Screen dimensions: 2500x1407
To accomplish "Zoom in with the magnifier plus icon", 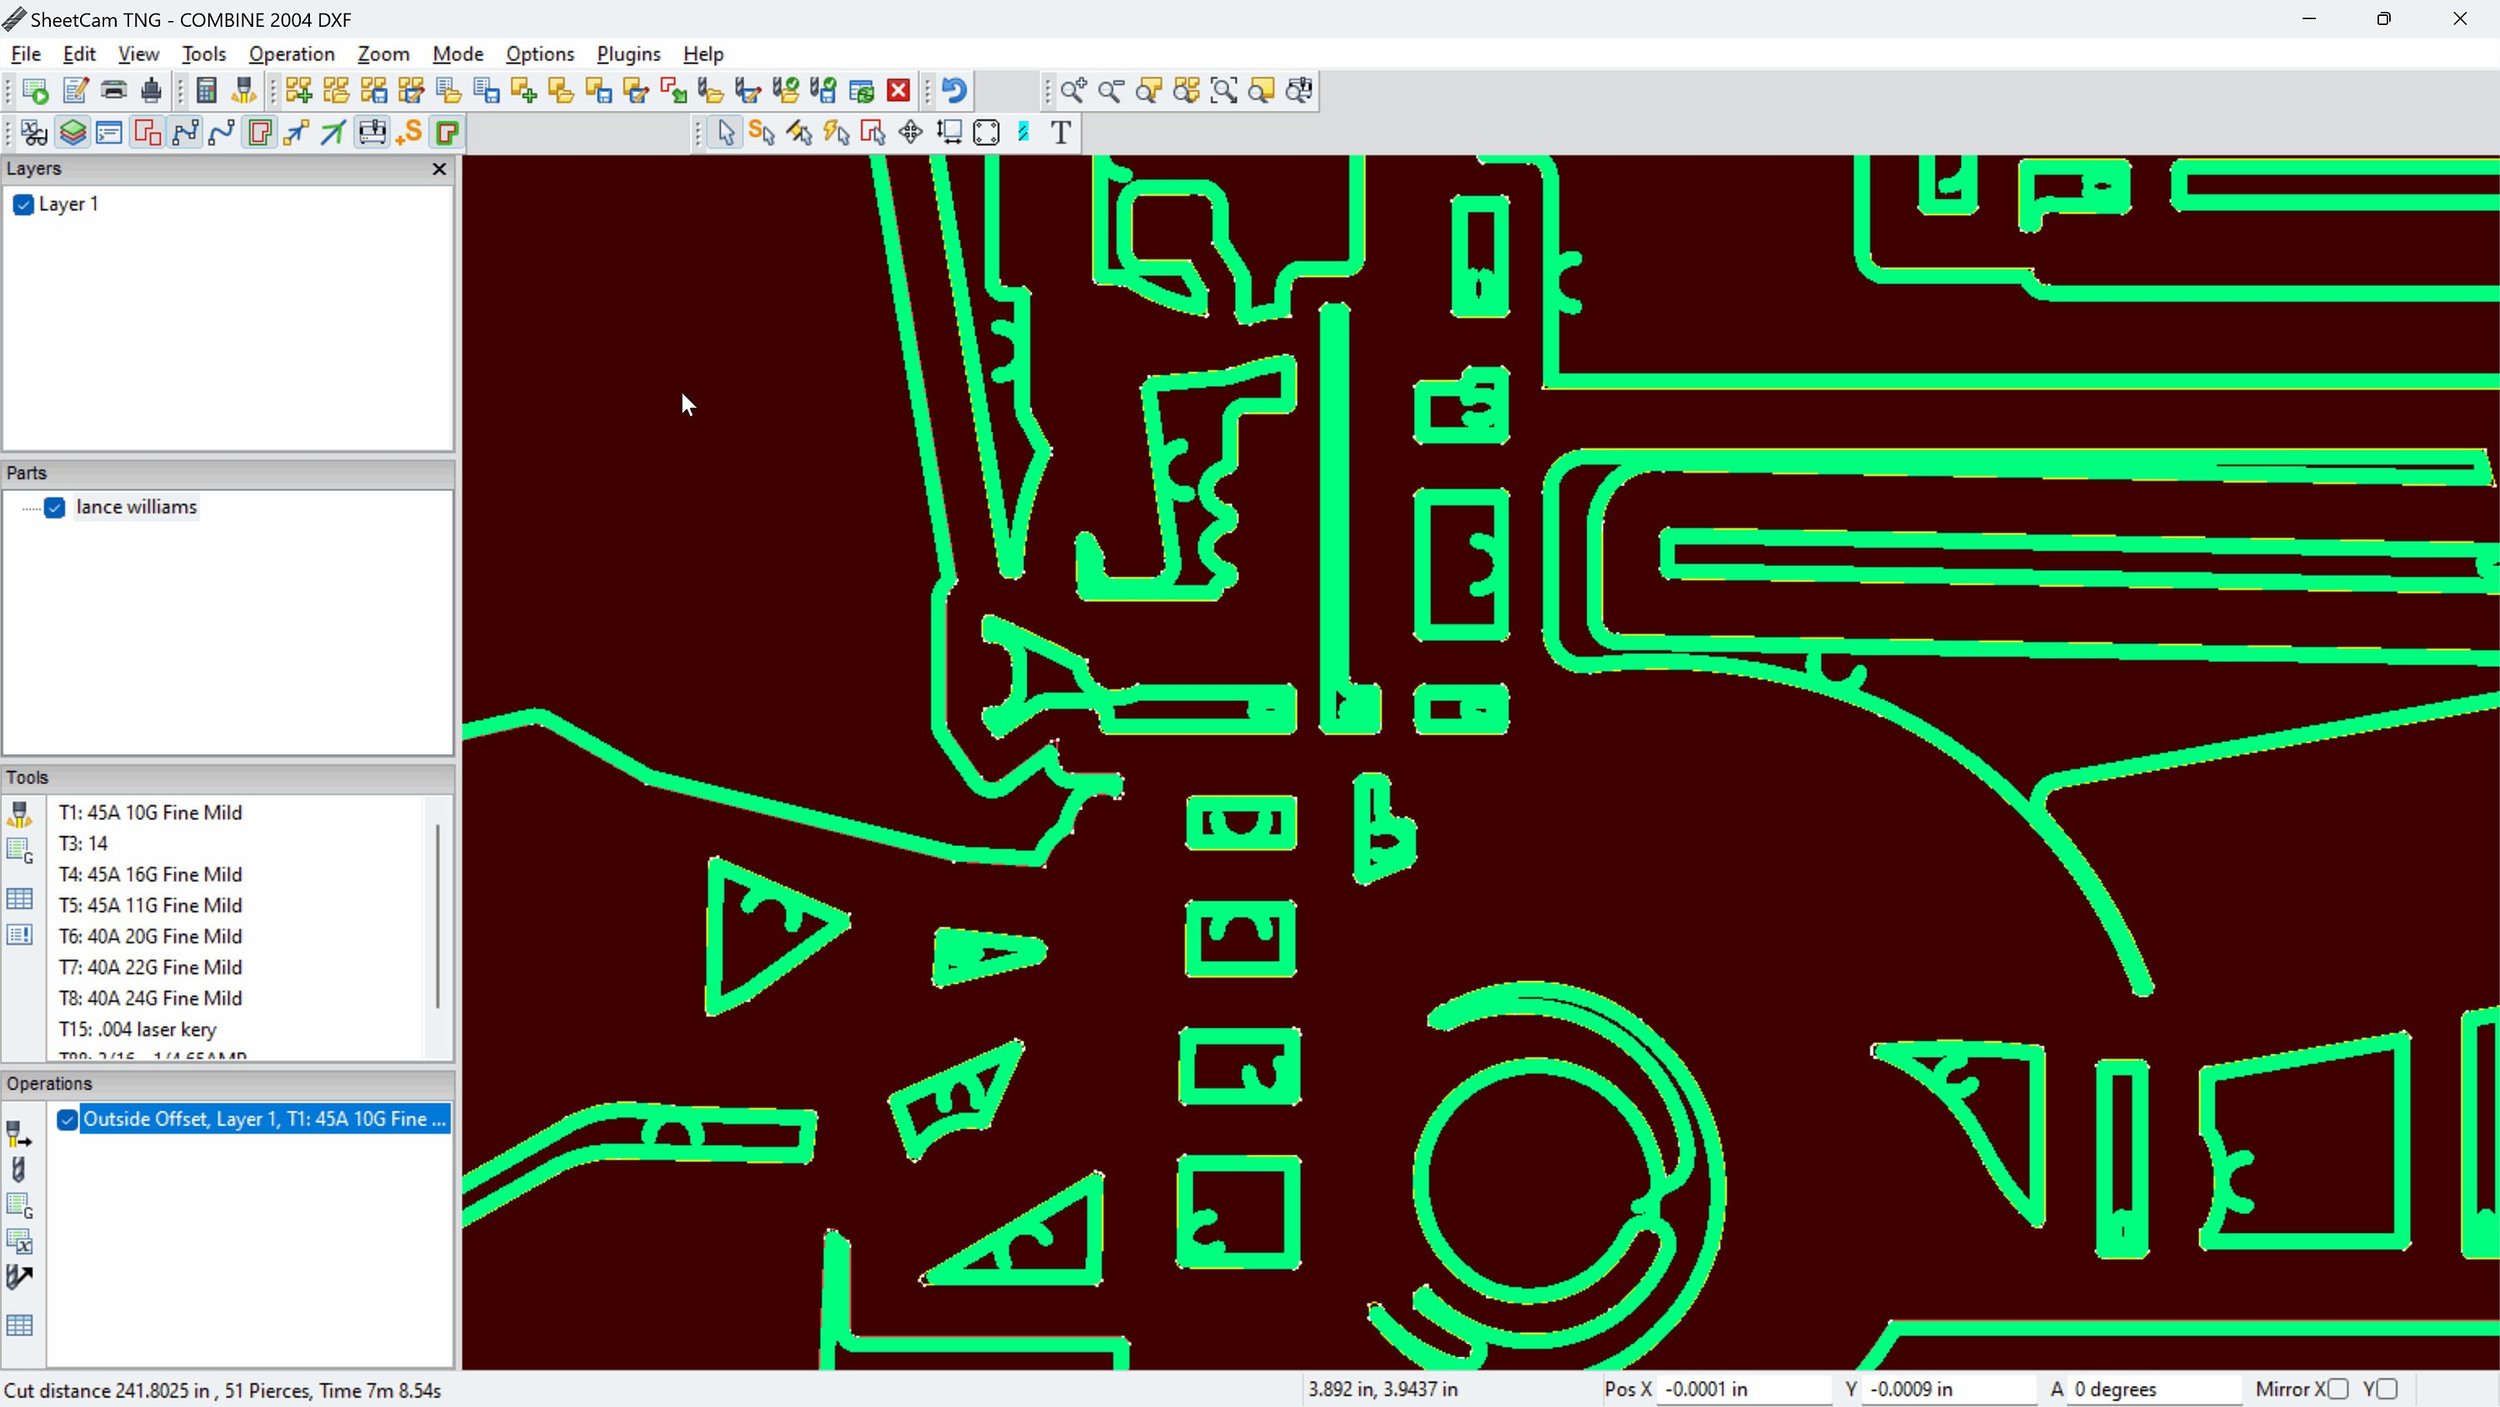I will (1073, 91).
